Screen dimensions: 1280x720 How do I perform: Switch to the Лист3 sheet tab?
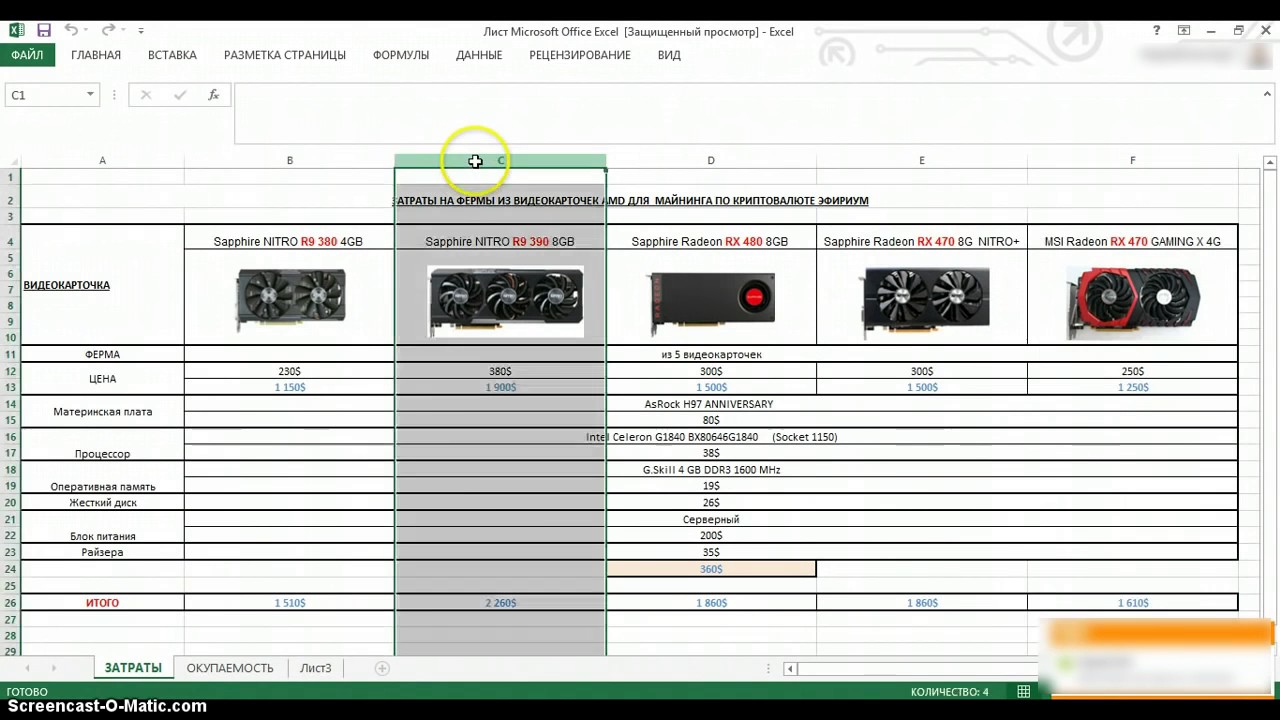316,668
